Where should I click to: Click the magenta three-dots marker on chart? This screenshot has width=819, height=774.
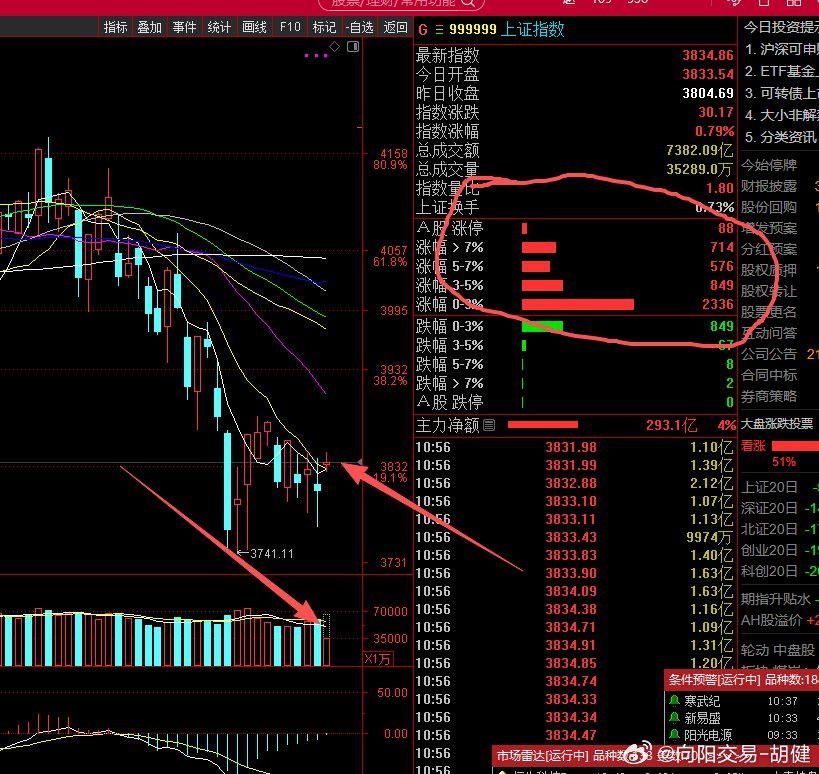click(315, 55)
